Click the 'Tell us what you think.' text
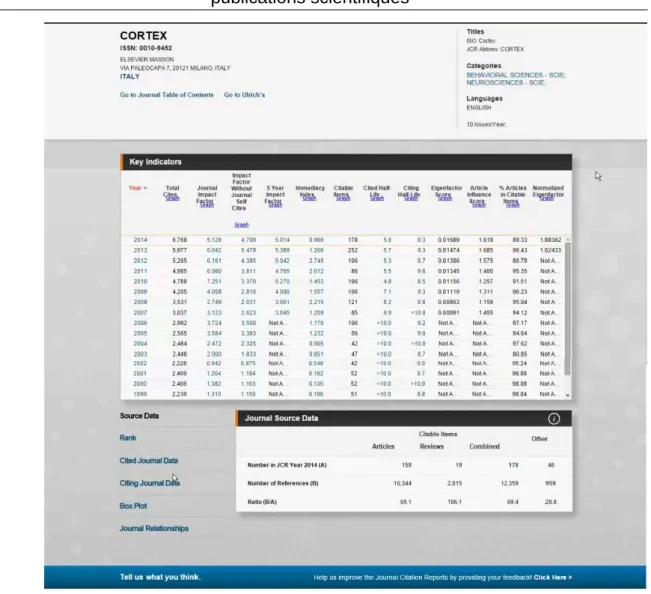This screenshot has width=651, height=594. click(x=160, y=577)
